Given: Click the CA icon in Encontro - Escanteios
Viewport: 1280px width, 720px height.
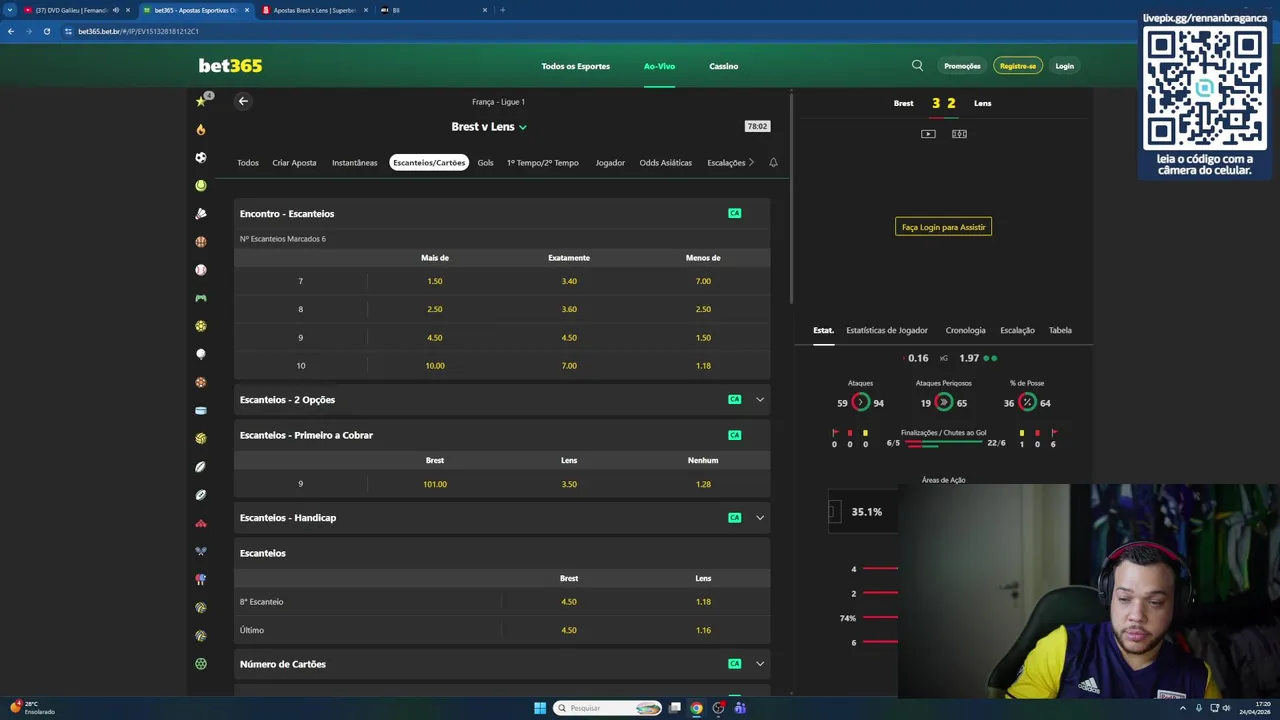Looking at the screenshot, I should 735,213.
